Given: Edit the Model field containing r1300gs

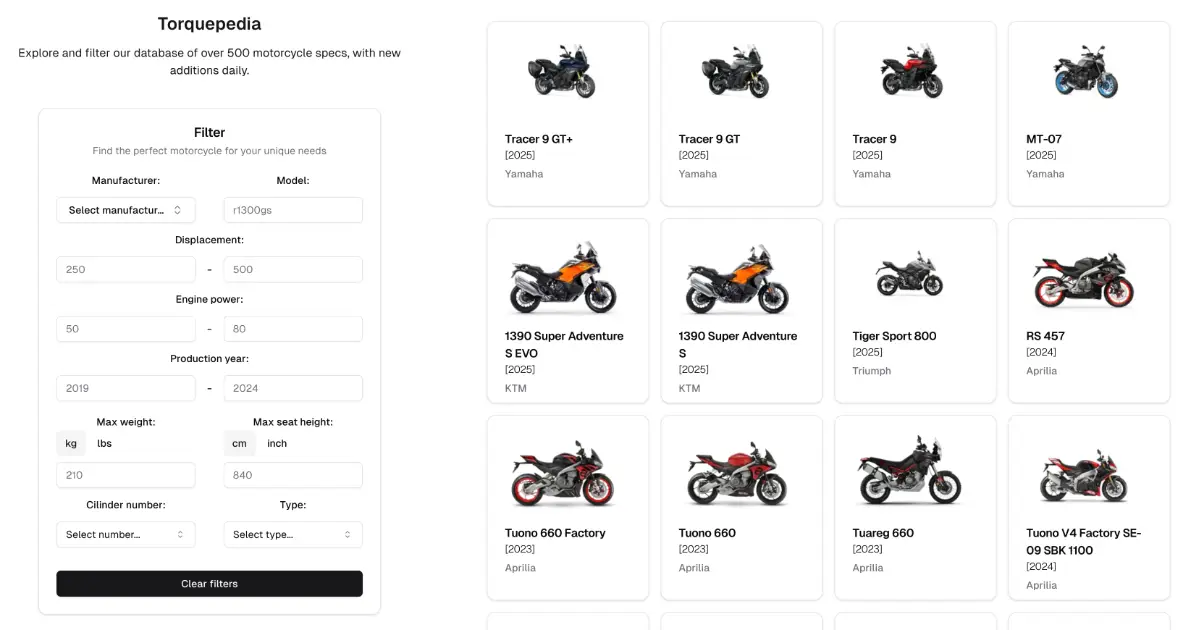Looking at the screenshot, I should [x=292, y=210].
